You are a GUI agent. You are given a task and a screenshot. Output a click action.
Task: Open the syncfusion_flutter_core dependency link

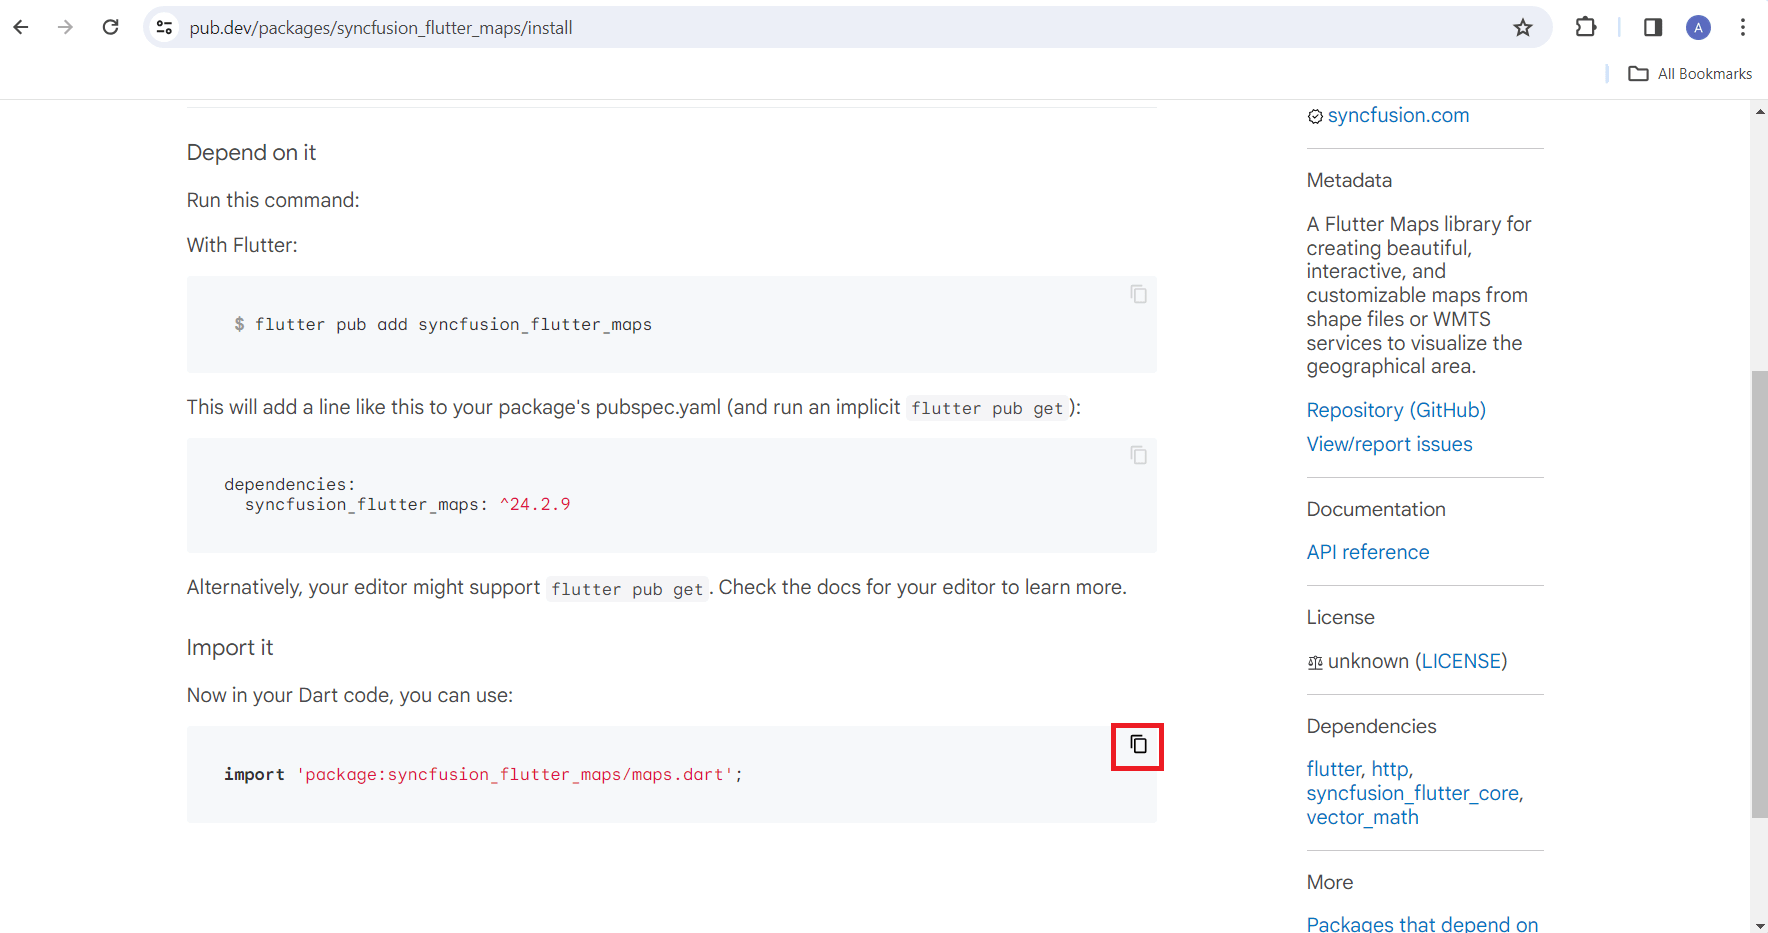(1413, 794)
